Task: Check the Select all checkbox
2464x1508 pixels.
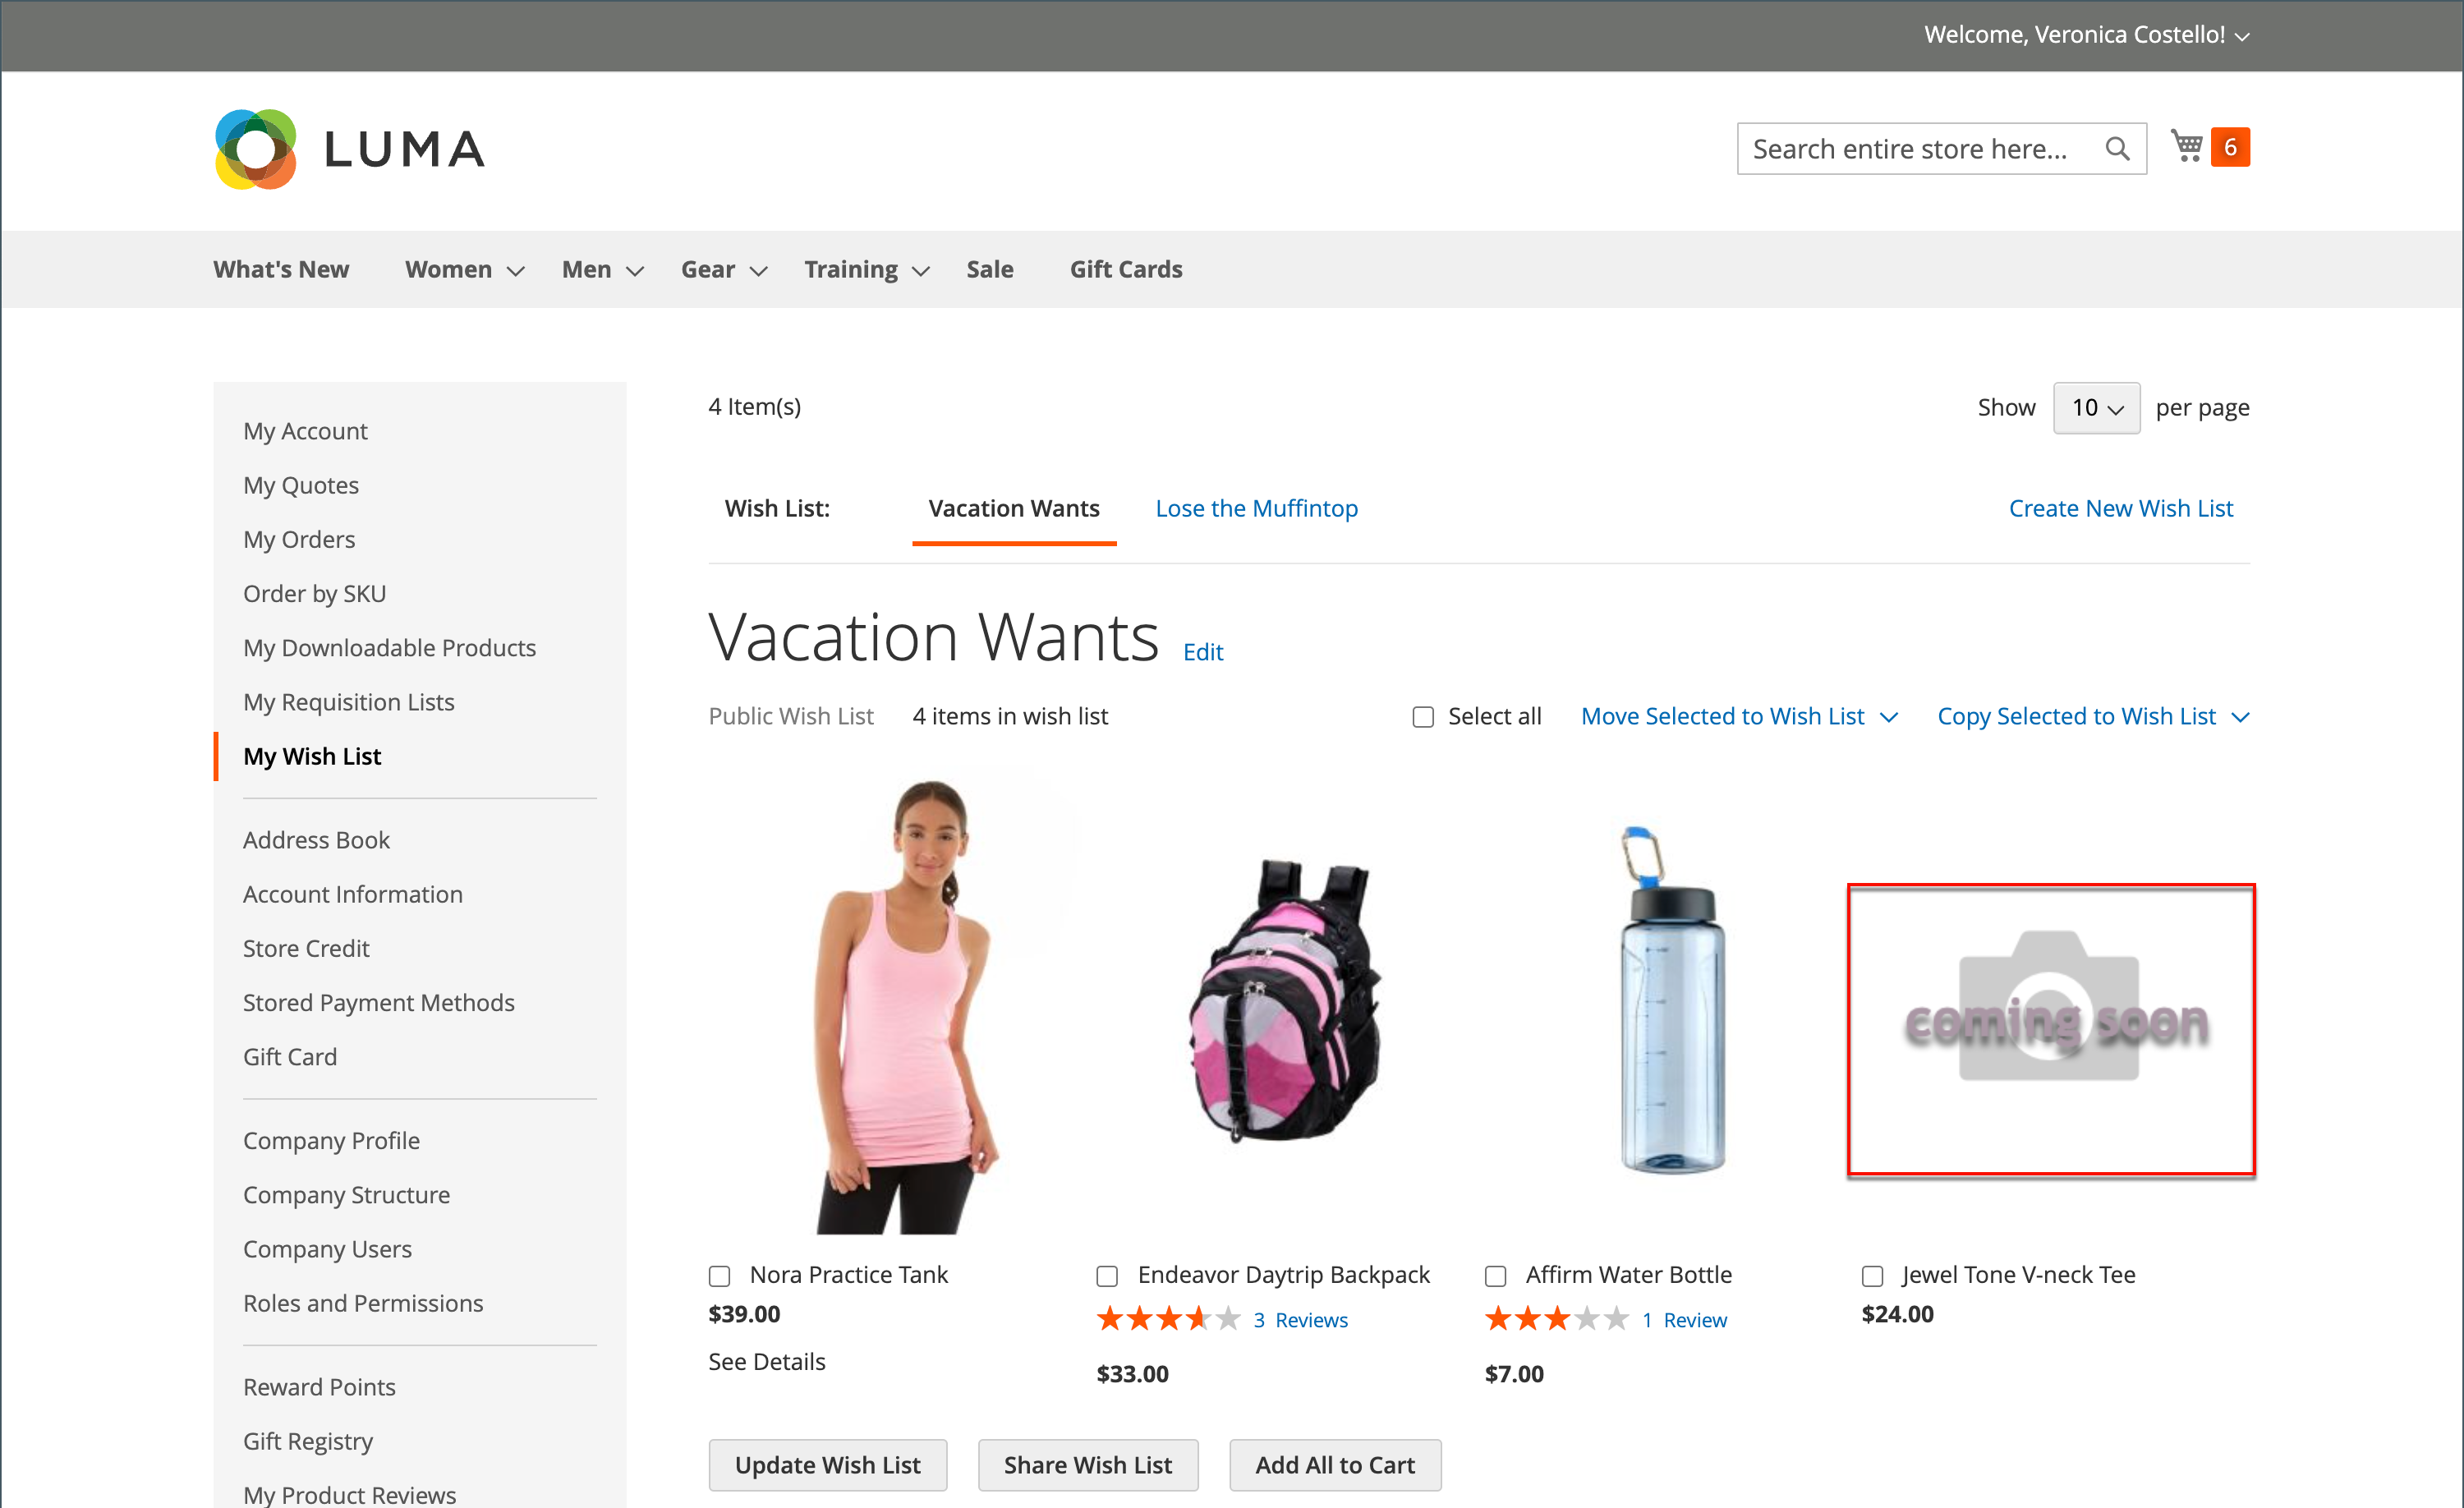Action: (x=1423, y=717)
